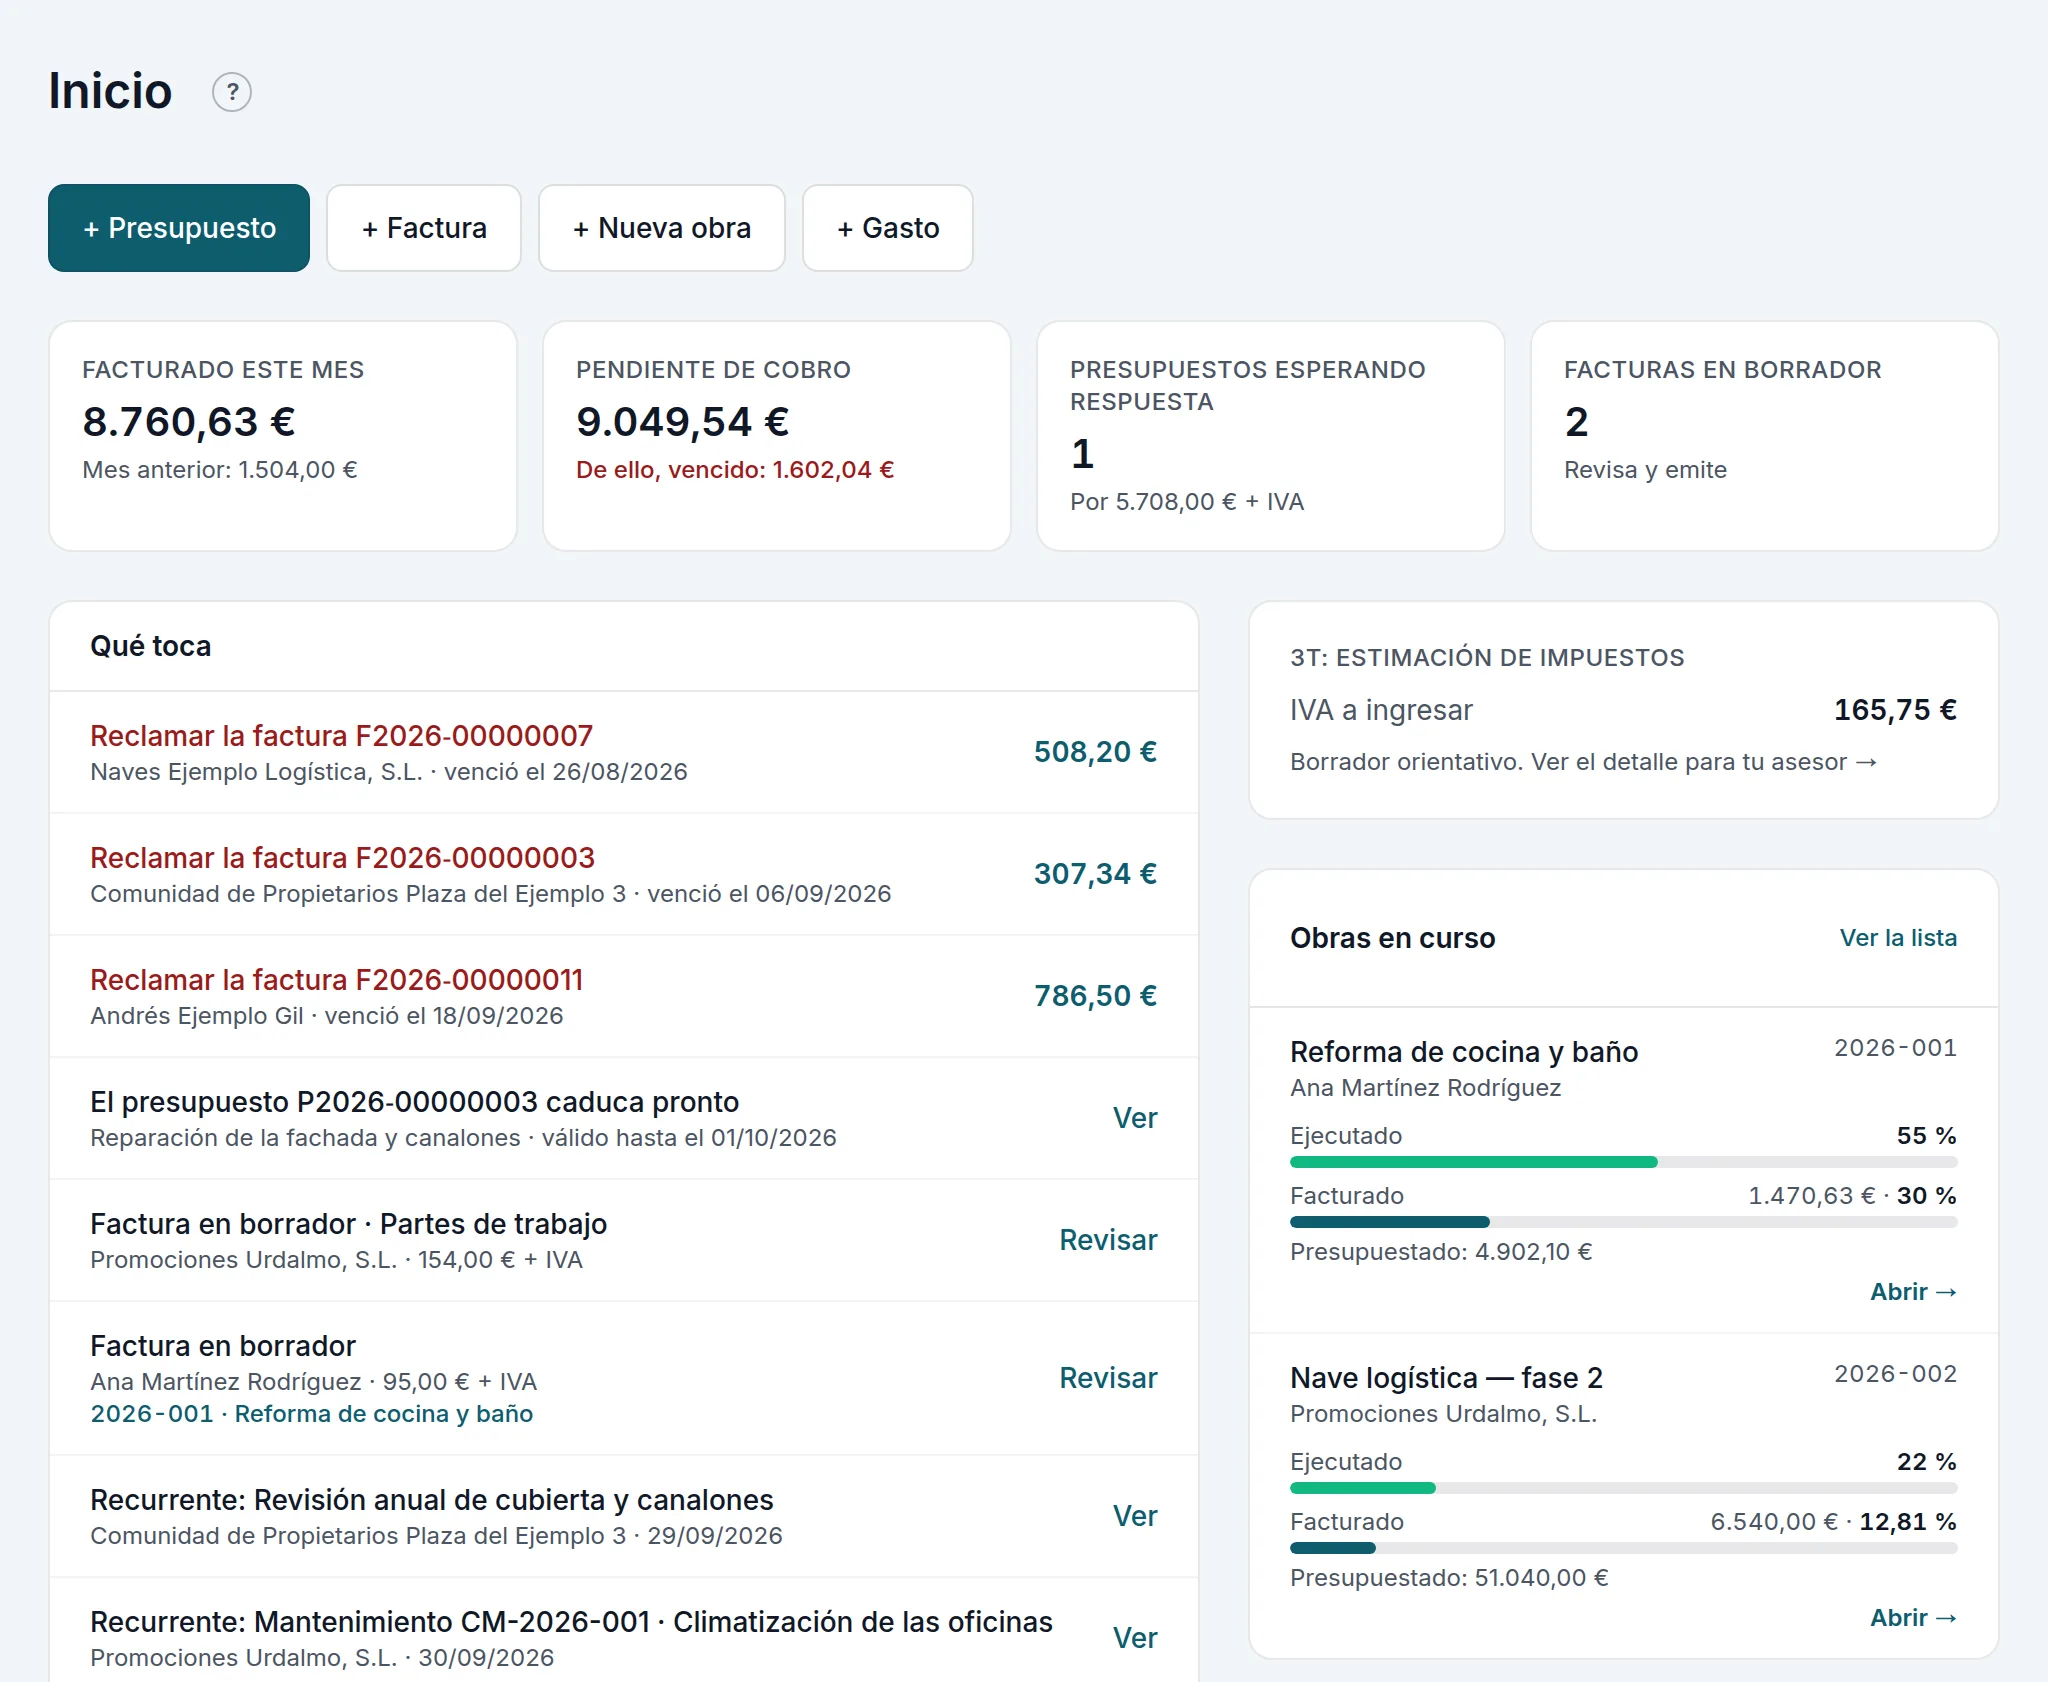Click Presupuestado: 51.040,00 € text
The width and height of the screenshot is (2048, 1682).
coord(1449,1578)
